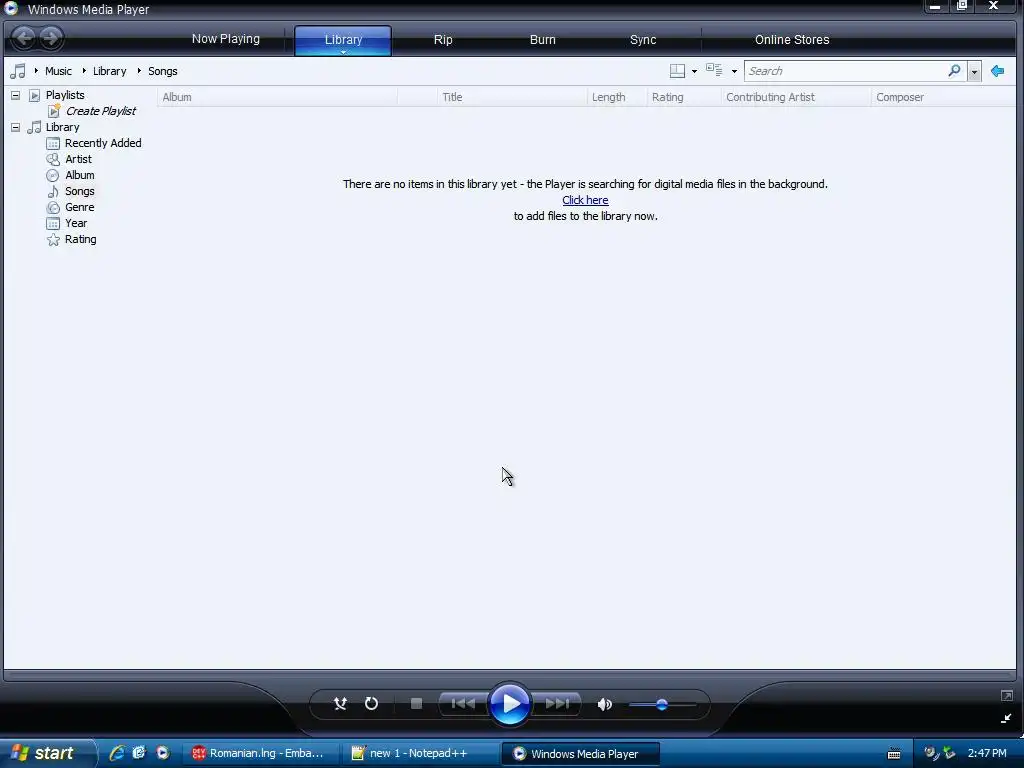
Task: Collapse the Playlists tree node
Action: (16, 95)
